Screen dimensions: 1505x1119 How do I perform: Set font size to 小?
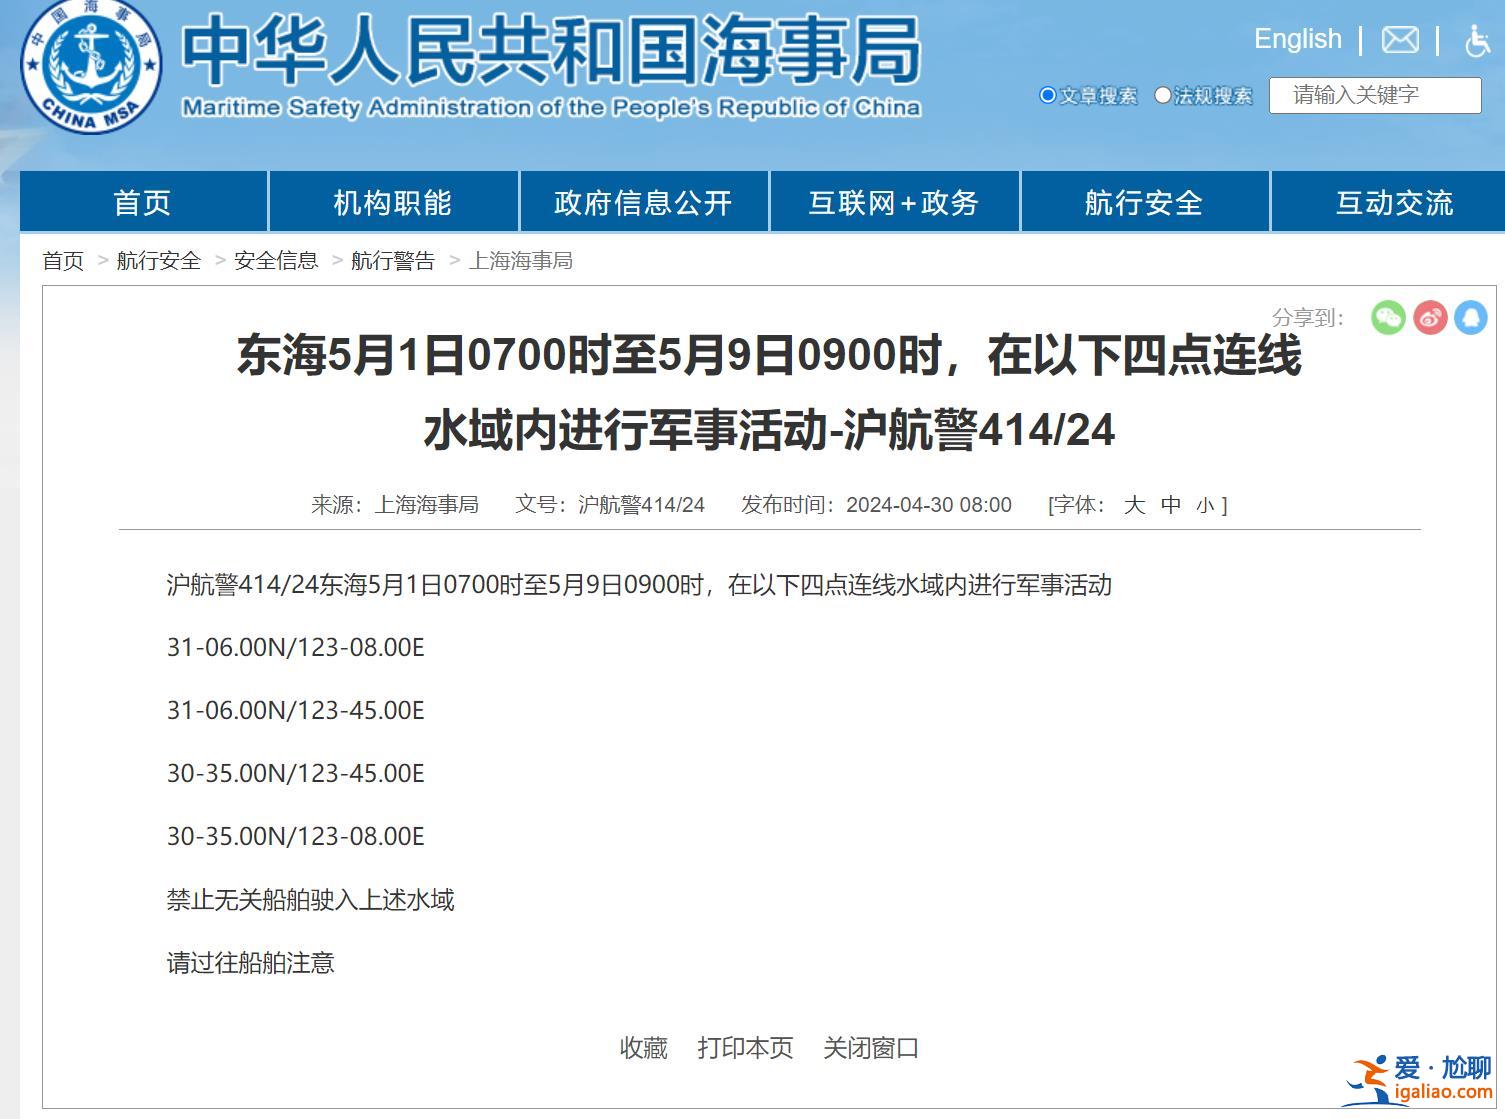(x=1205, y=506)
